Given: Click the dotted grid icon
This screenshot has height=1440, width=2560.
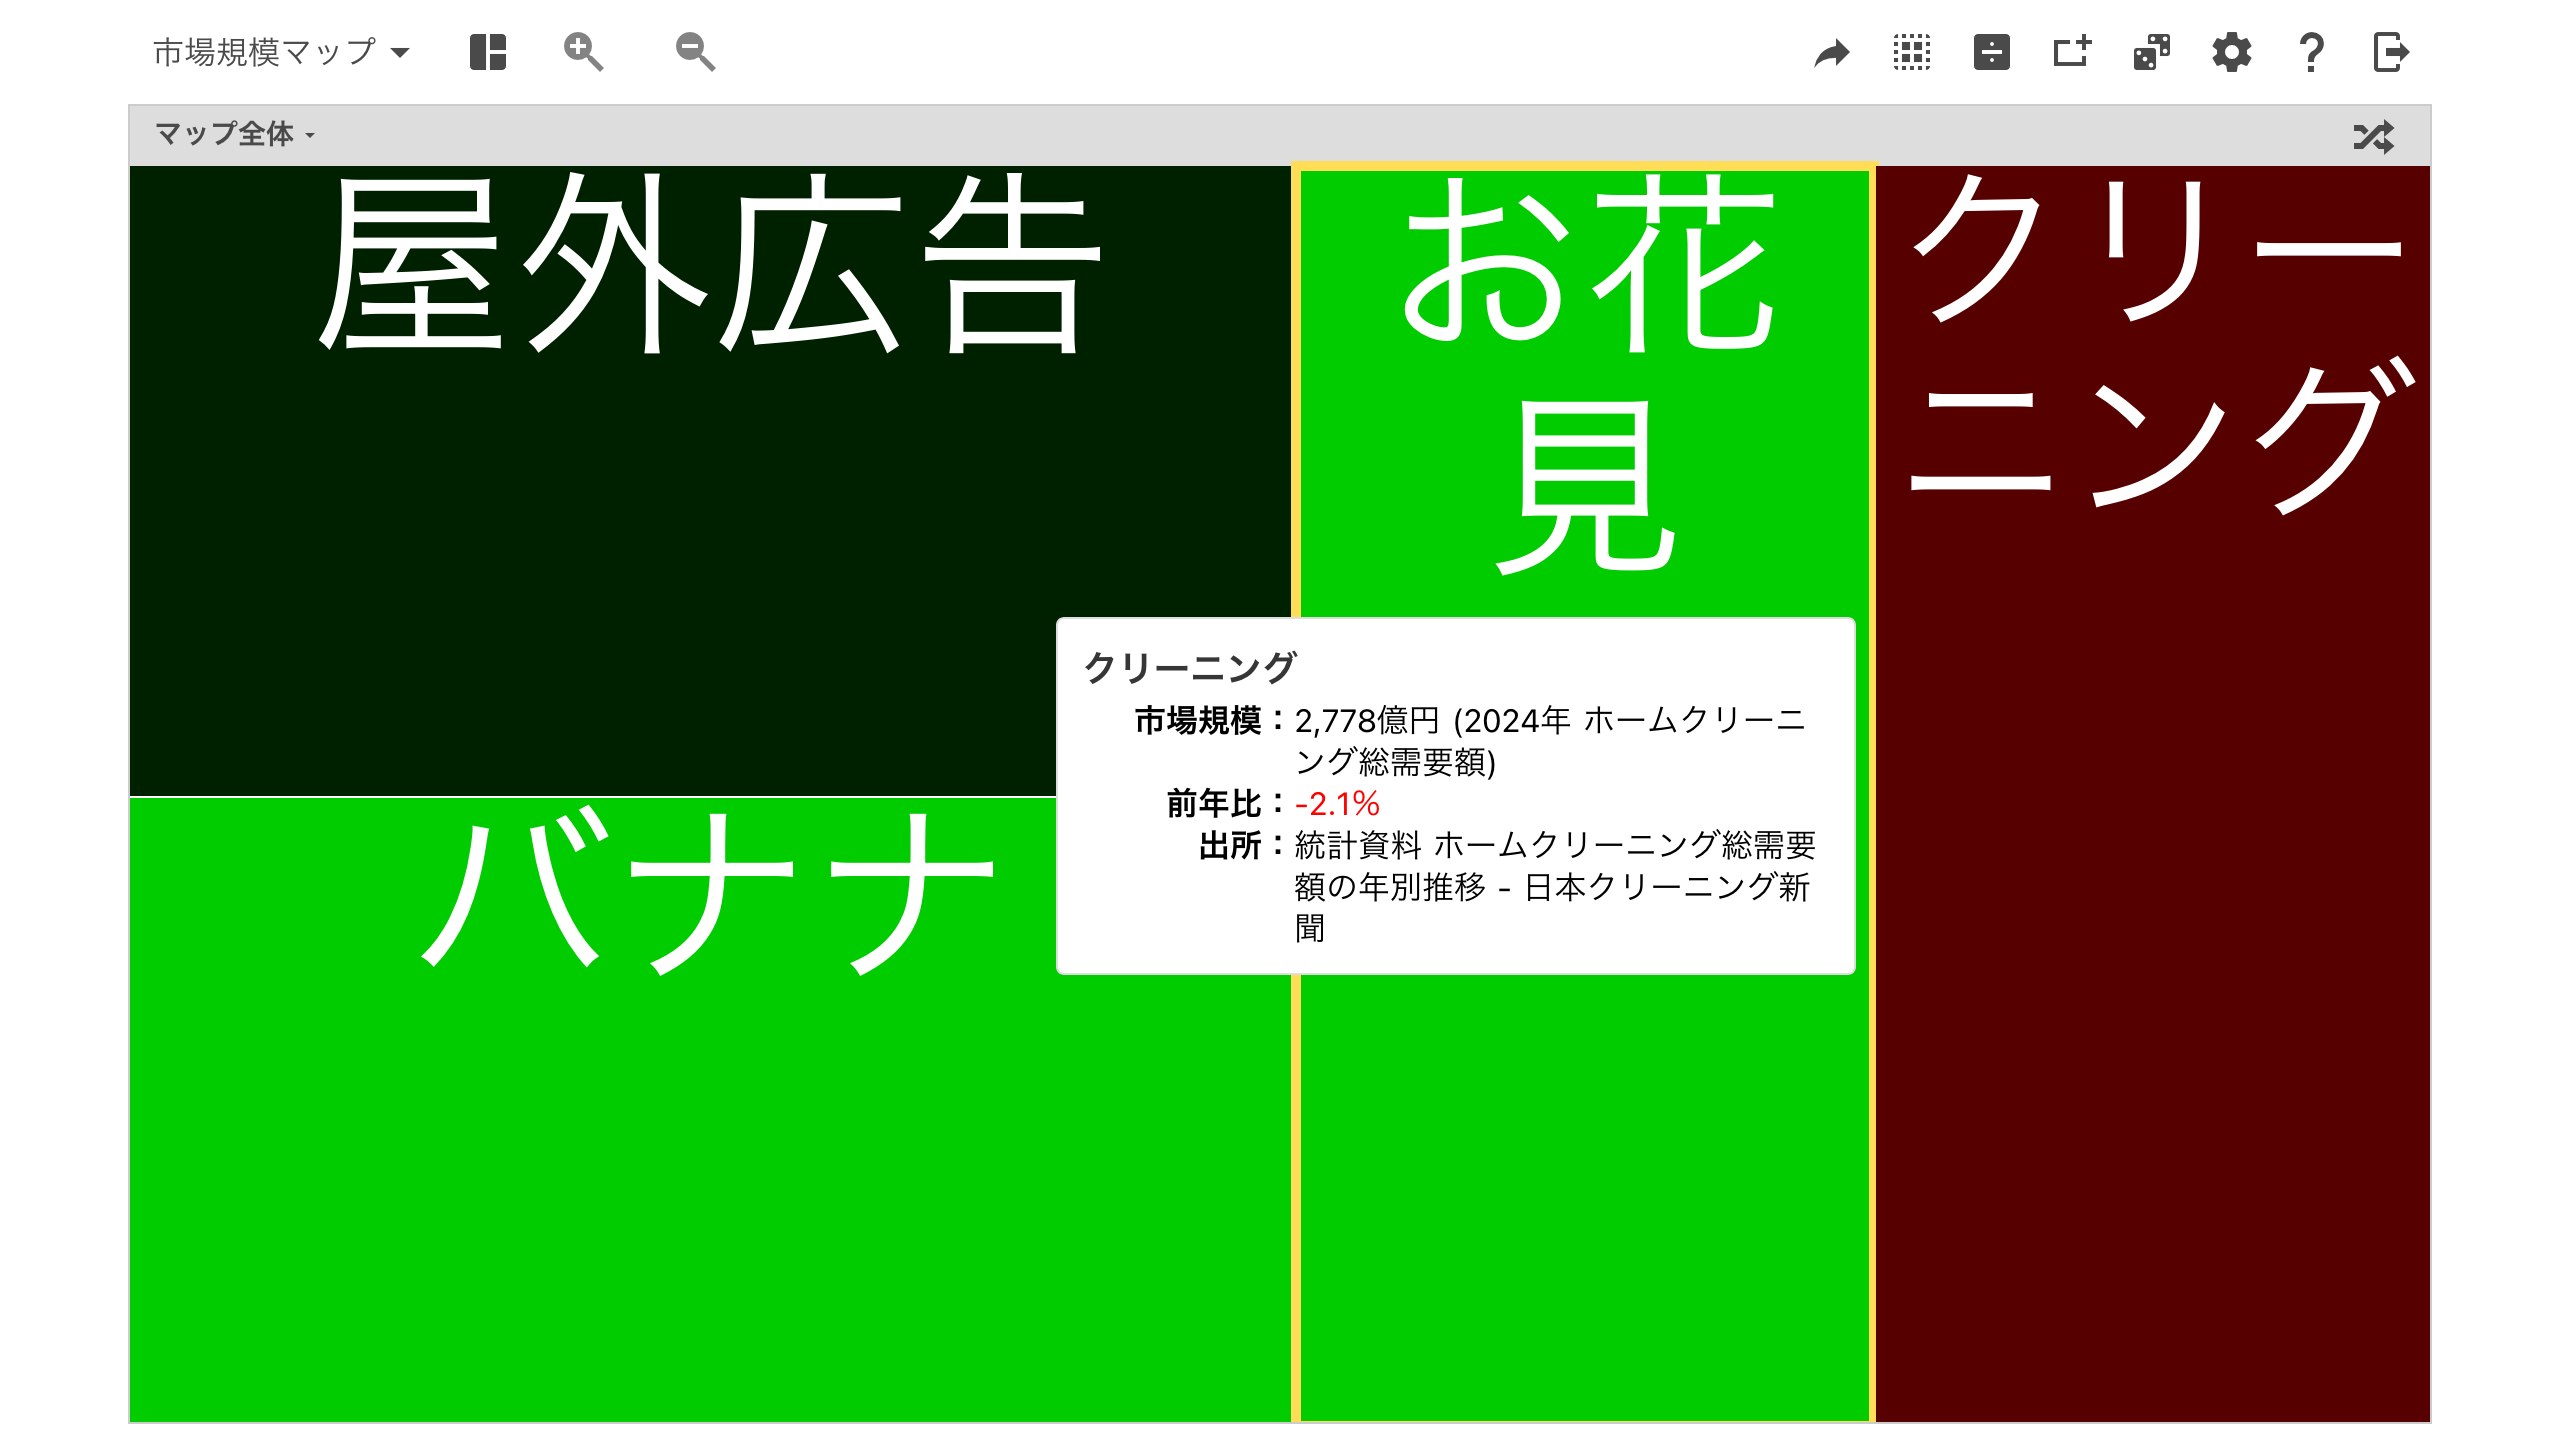Looking at the screenshot, I should 1912,52.
